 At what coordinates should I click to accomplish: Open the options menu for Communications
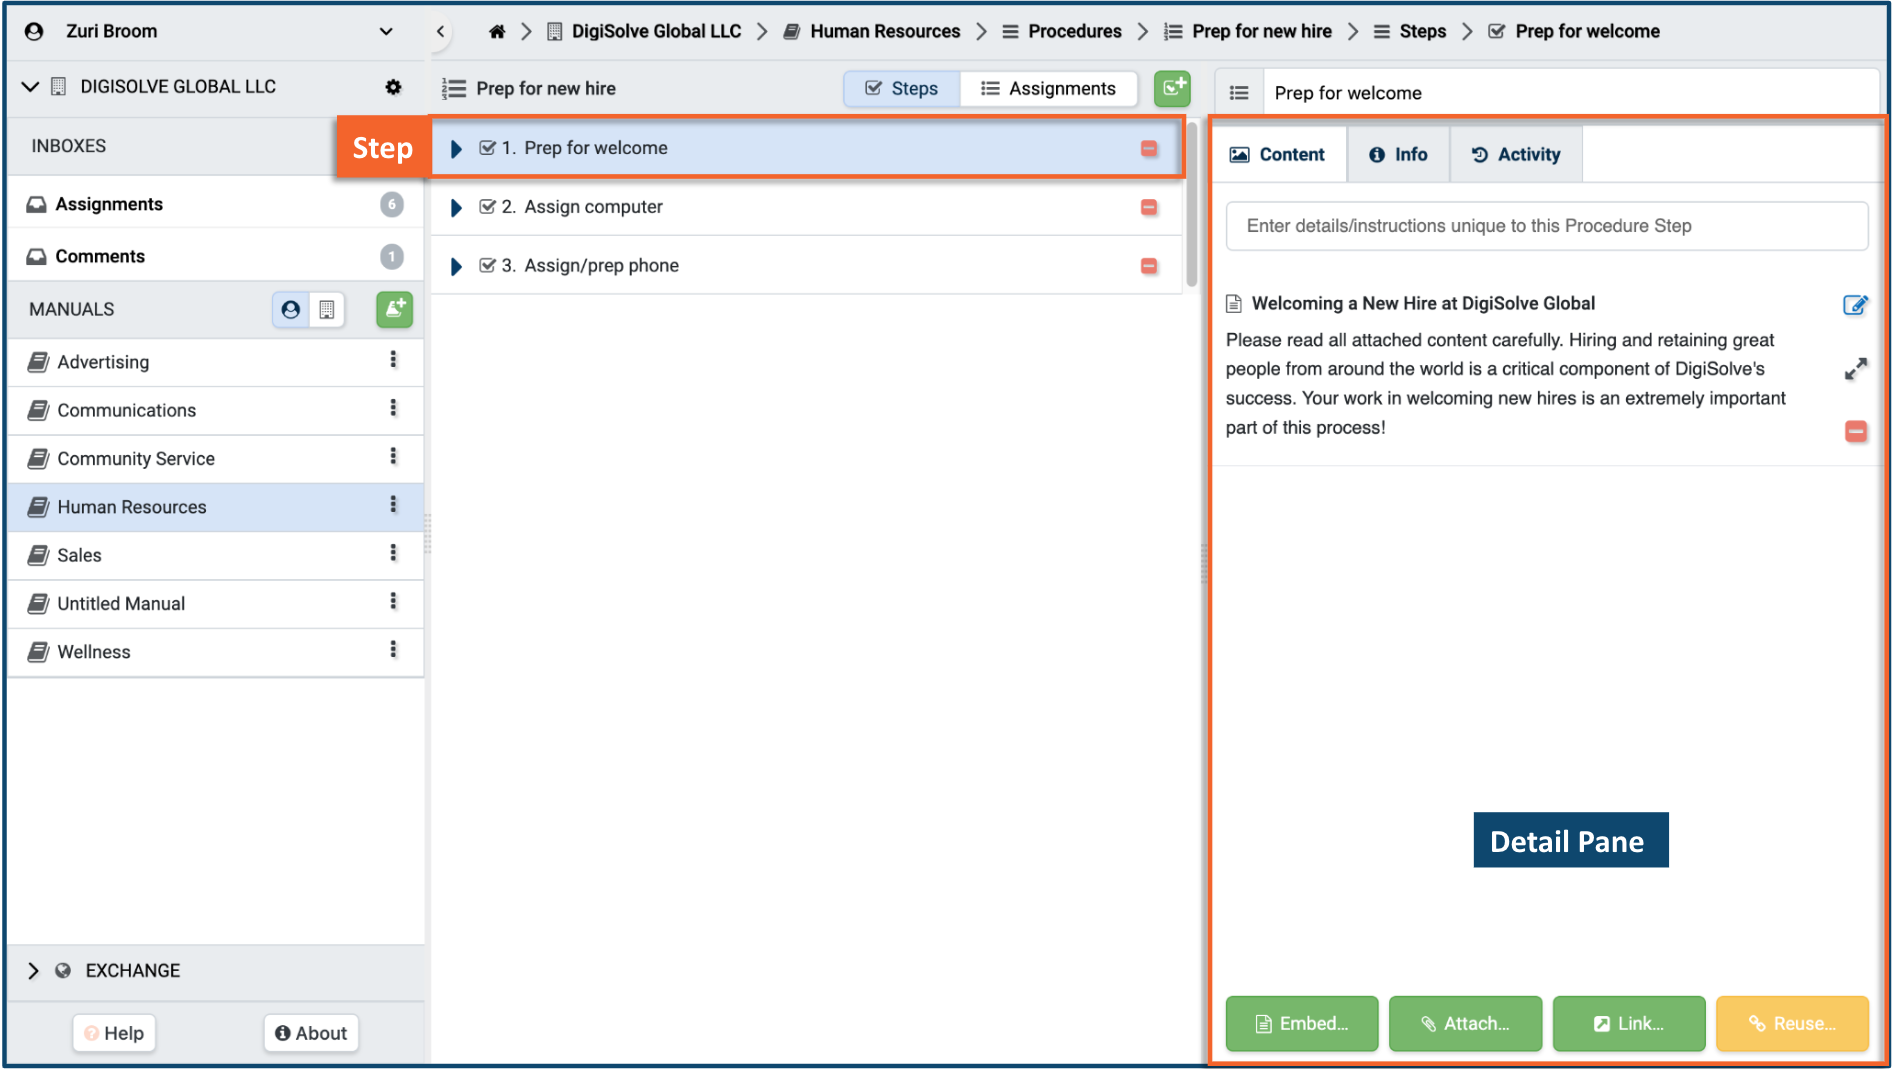tap(393, 408)
